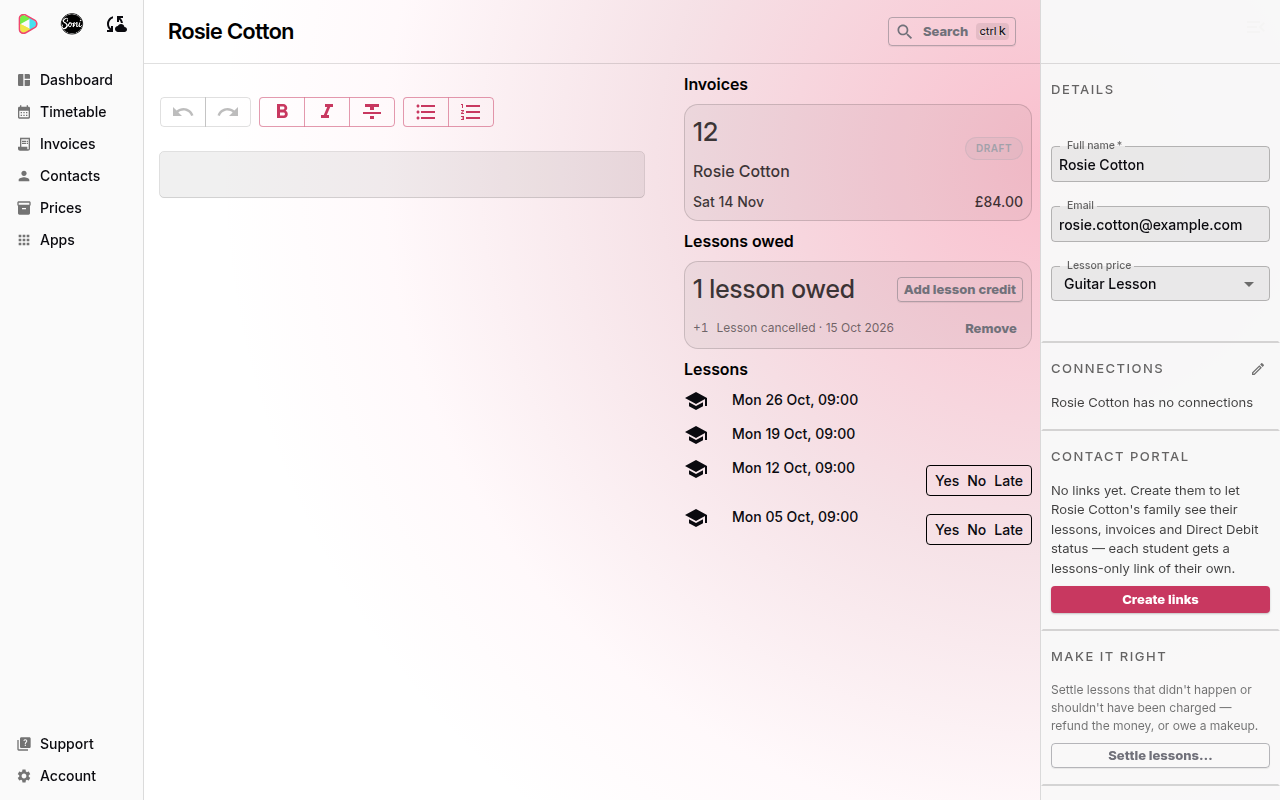Open the Soni profile avatar
The height and width of the screenshot is (800, 1280).
click(72, 24)
